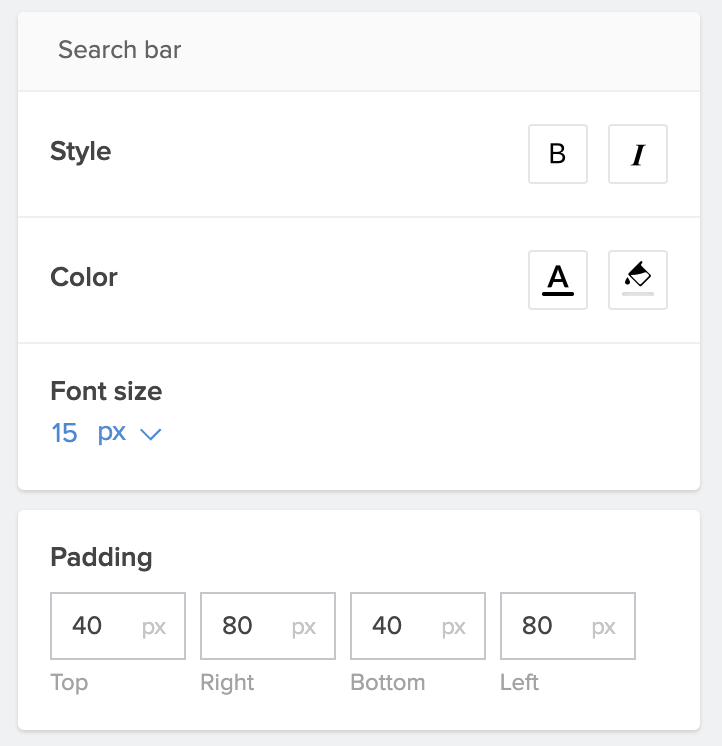Viewport: 722px width, 746px height.
Task: Toggle bold text style
Action: (x=558, y=154)
